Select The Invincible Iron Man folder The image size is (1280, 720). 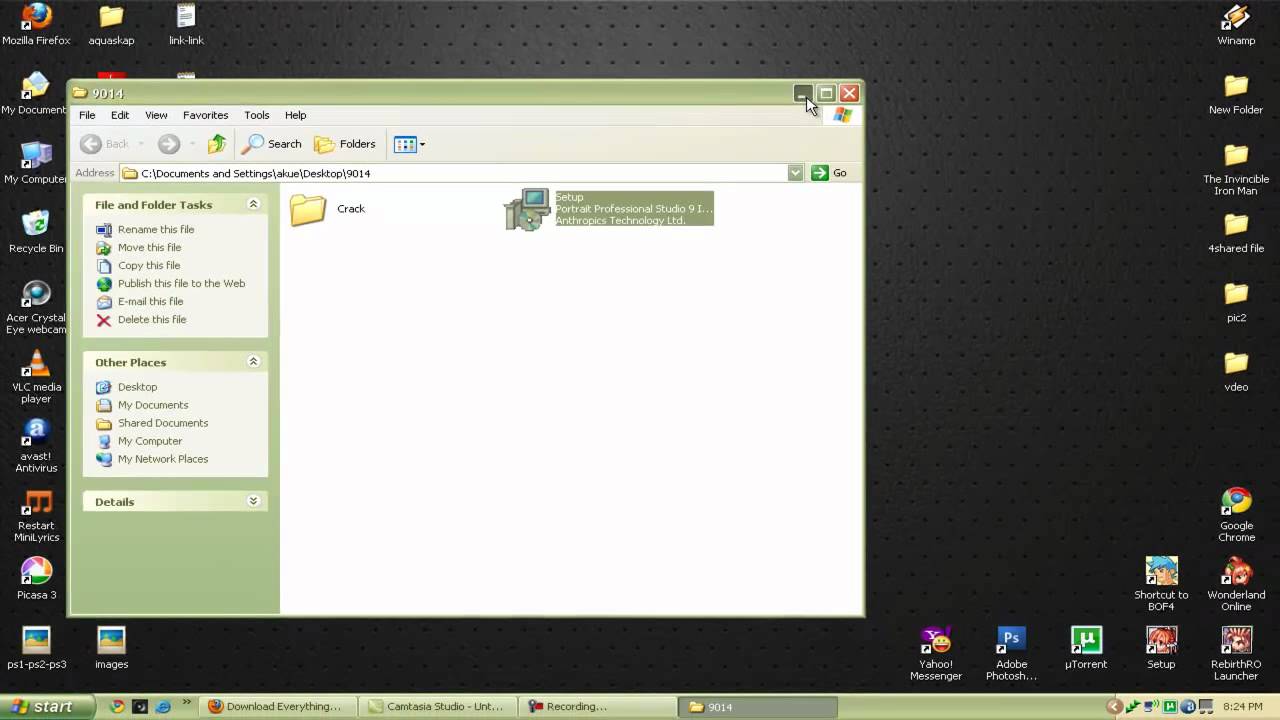coord(1236,169)
